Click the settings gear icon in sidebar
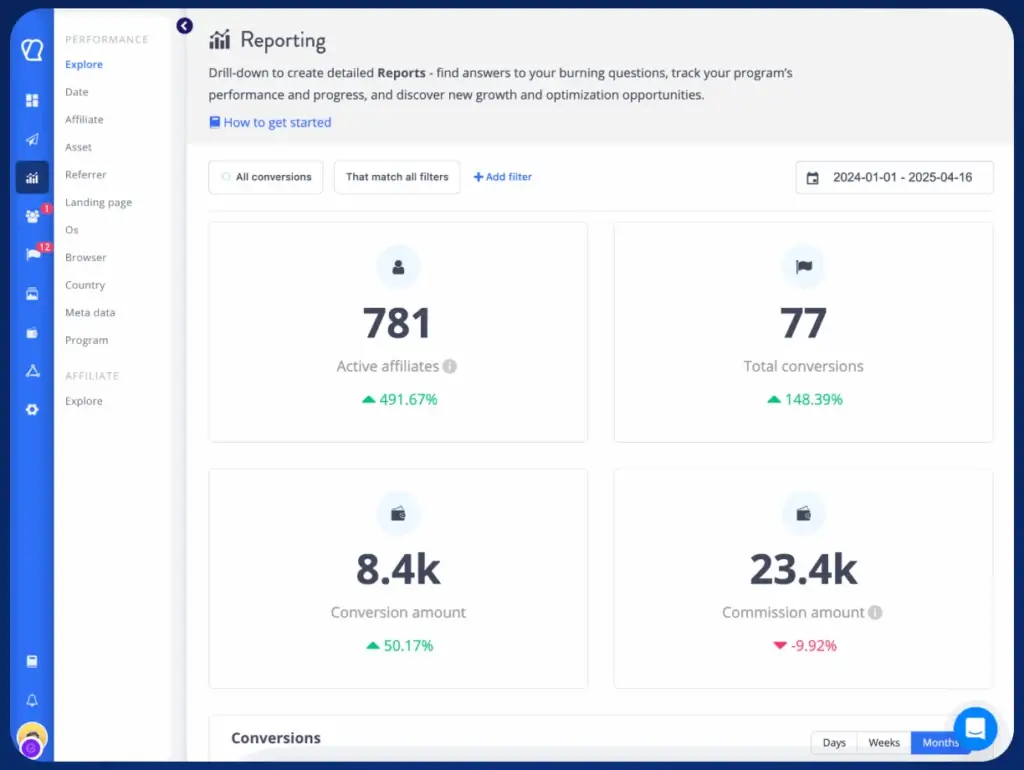This screenshot has height=770, width=1024. [x=32, y=409]
